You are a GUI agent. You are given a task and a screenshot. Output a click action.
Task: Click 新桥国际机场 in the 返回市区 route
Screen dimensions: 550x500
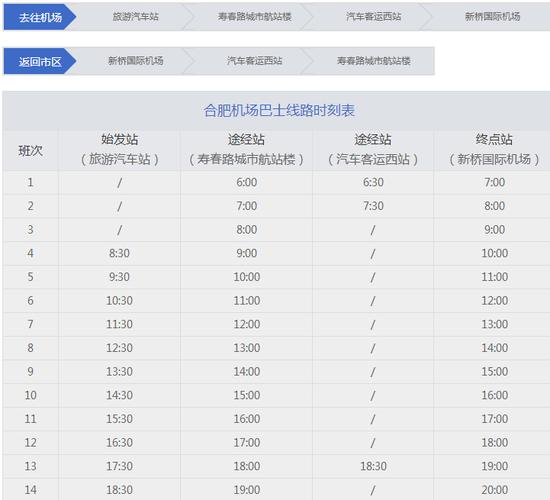pos(135,61)
